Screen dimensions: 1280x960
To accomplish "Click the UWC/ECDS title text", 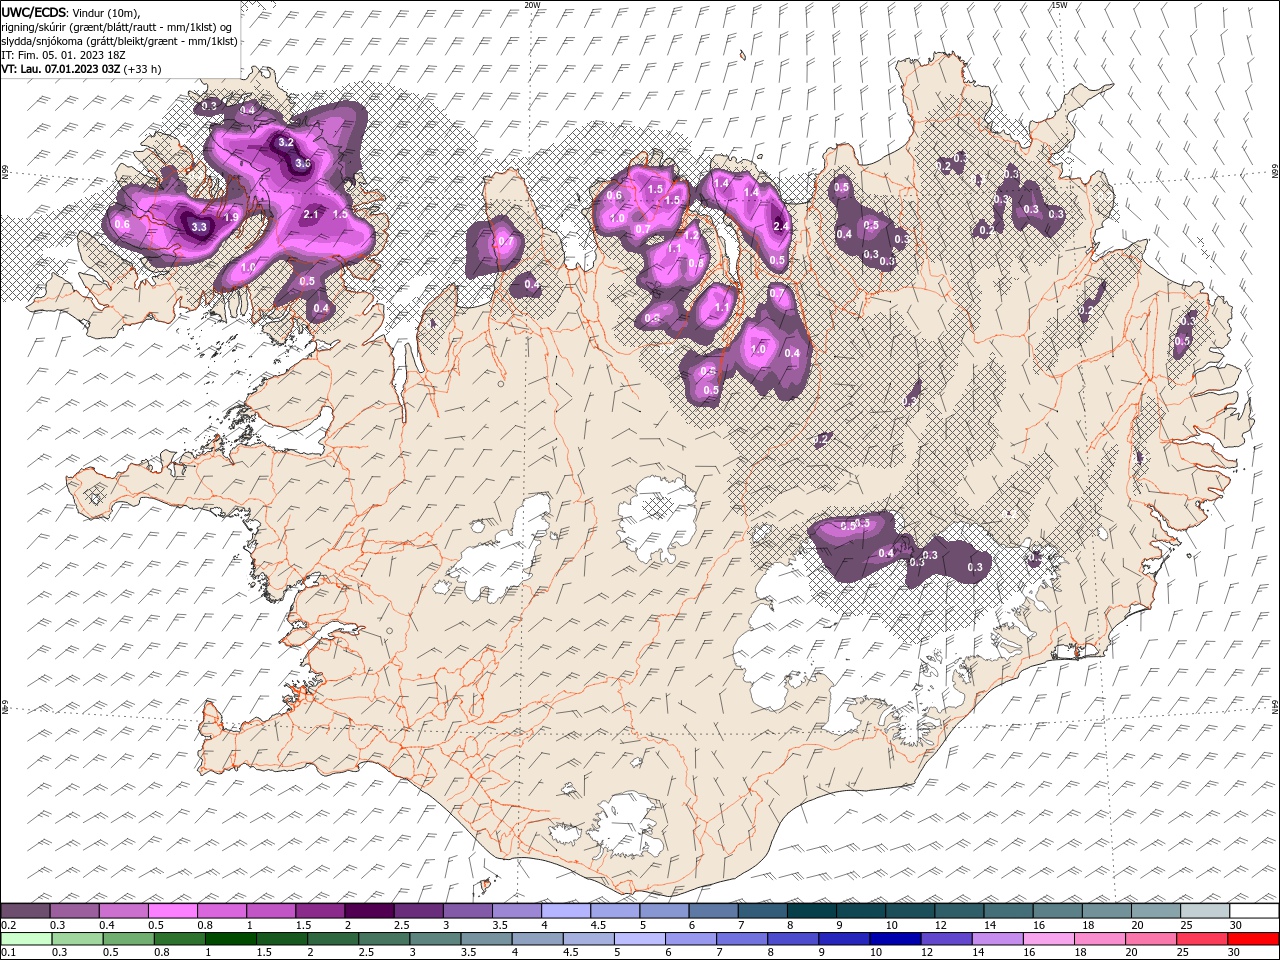I will (x=34, y=12).
